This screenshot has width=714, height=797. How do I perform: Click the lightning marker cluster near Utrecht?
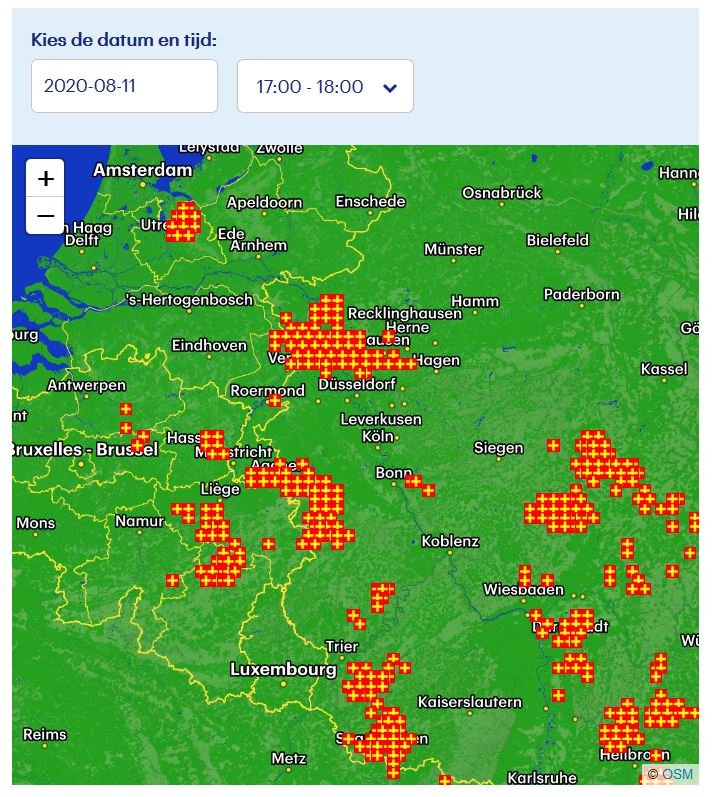(x=183, y=221)
